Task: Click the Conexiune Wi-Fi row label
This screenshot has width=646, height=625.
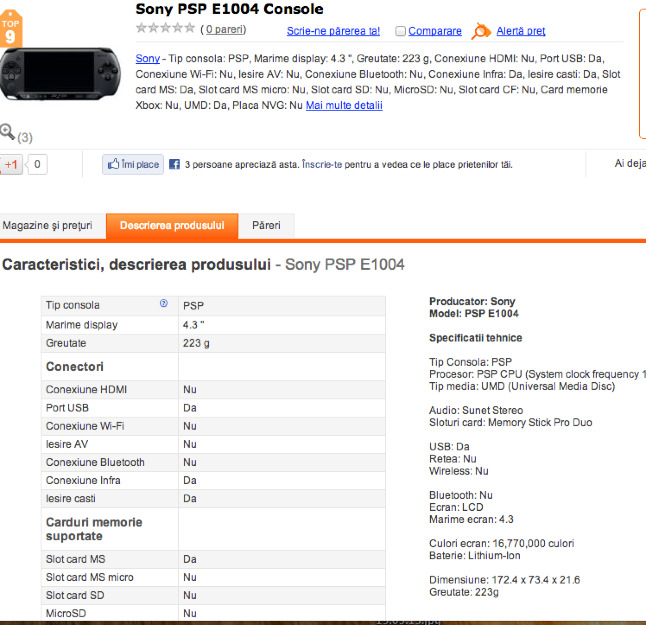Action: (85, 426)
